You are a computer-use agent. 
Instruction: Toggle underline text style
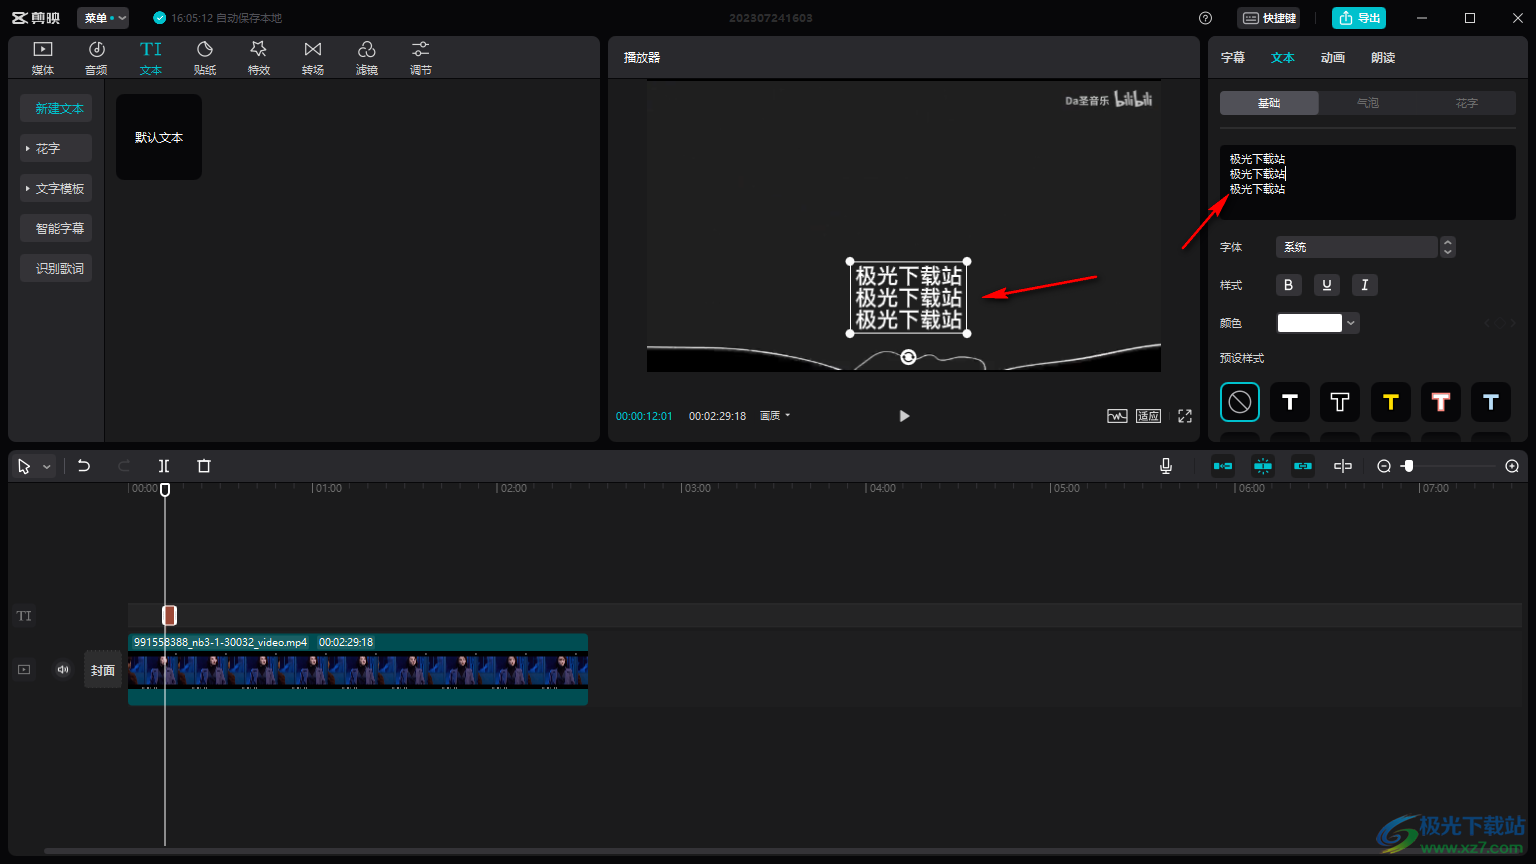pos(1326,285)
